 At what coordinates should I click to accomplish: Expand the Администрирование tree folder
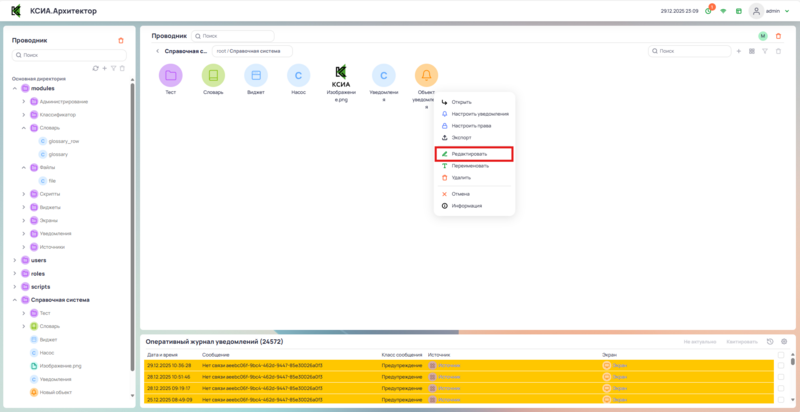[x=24, y=101]
